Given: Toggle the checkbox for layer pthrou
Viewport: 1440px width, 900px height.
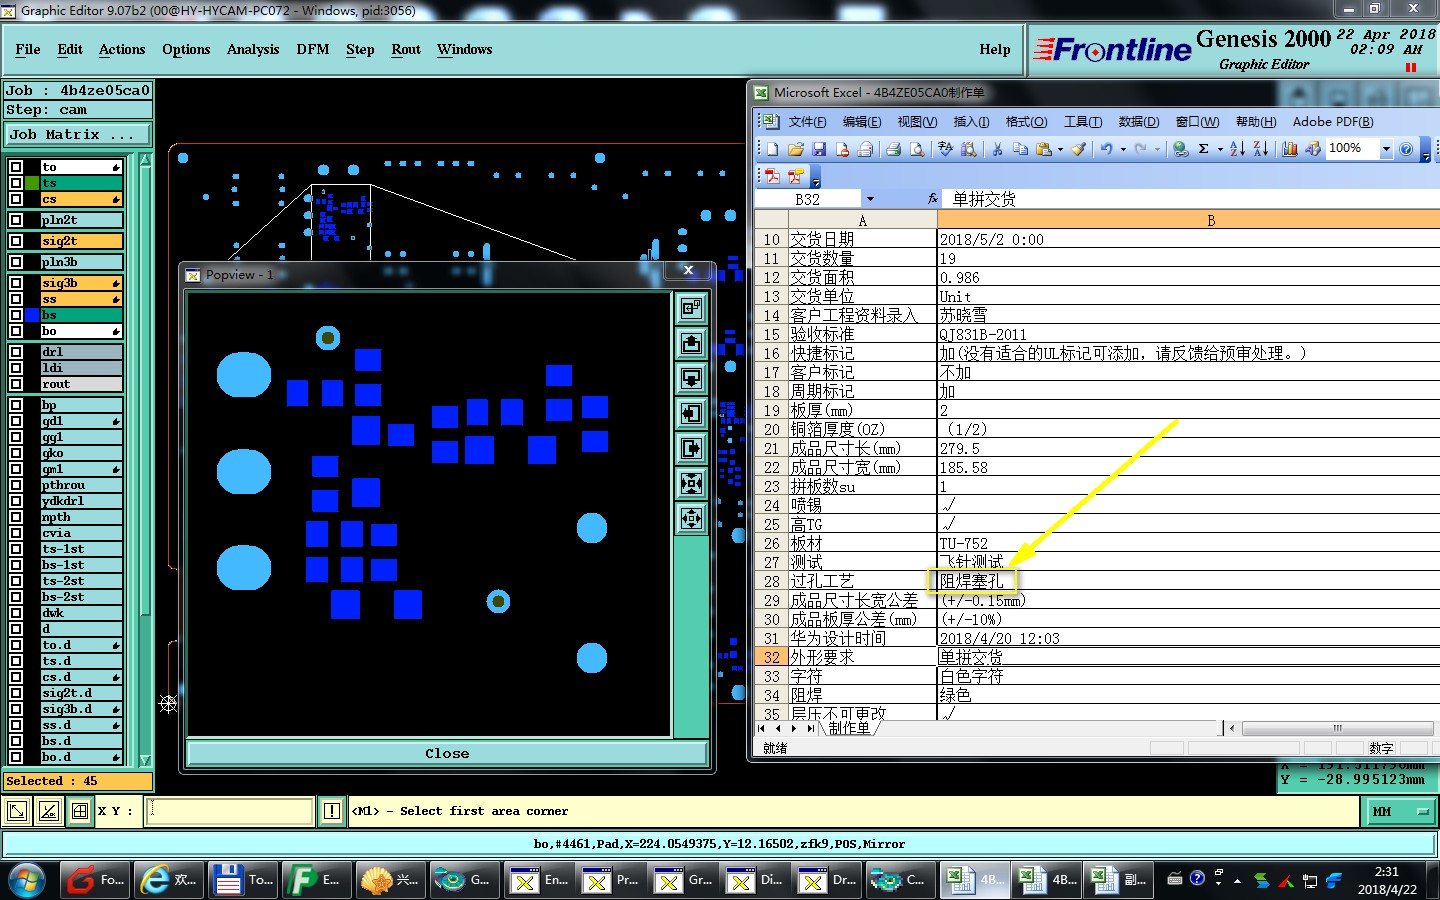Looking at the screenshot, I should tap(16, 485).
